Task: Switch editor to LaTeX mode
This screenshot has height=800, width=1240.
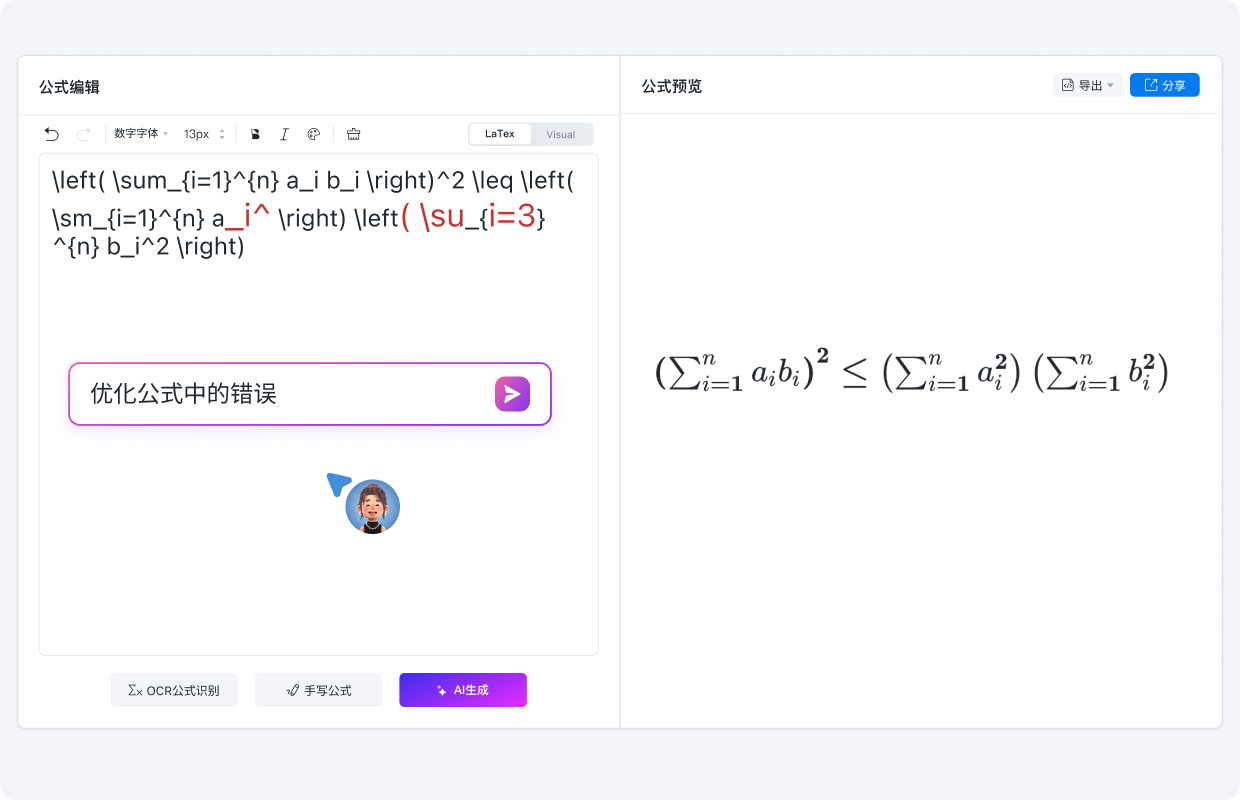Action: click(x=500, y=134)
